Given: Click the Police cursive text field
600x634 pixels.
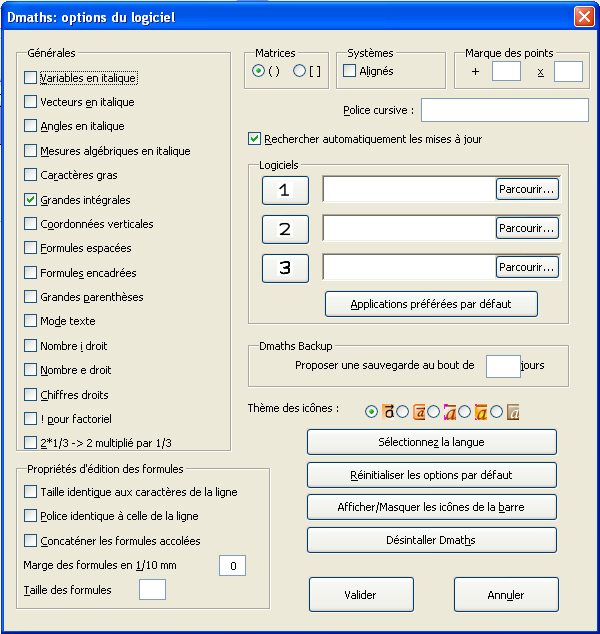Looking at the screenshot, I should 505,110.
